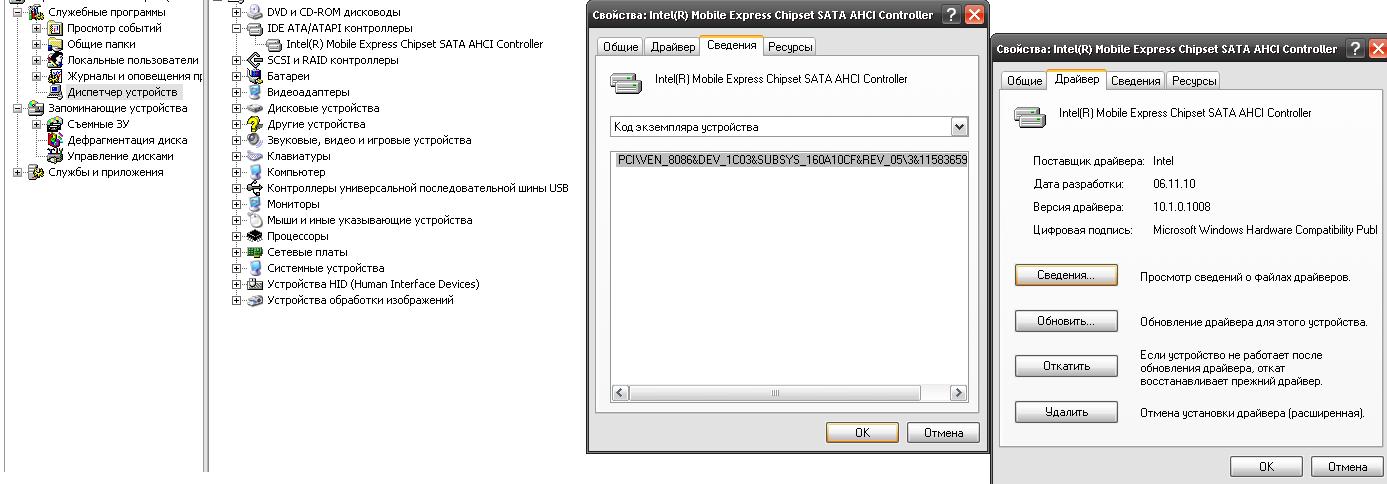Click the Системные устройства icon
The height and width of the screenshot is (484, 1387).
click(x=255, y=268)
